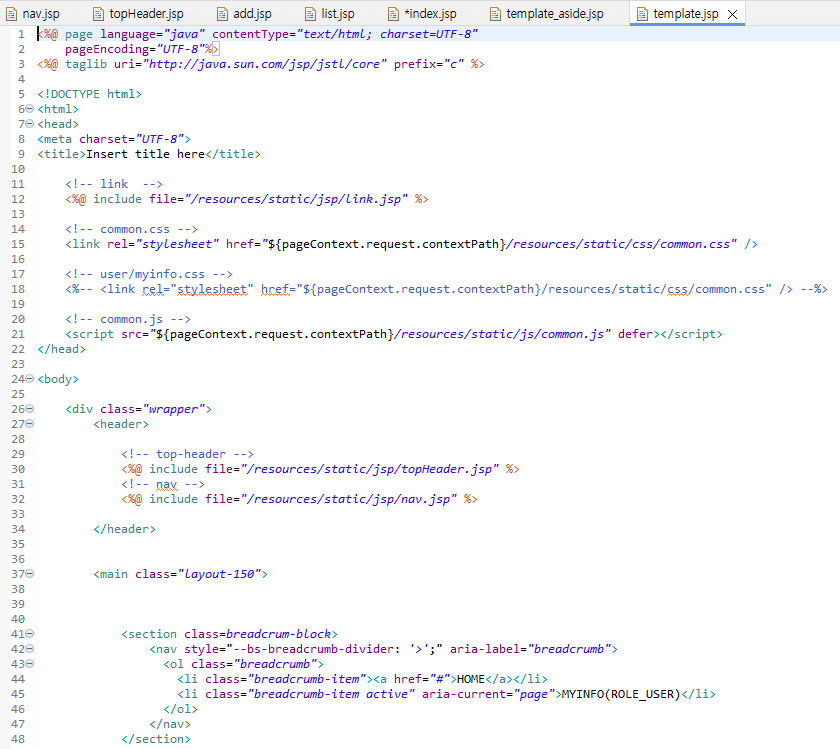Viewport: 840px width, 749px height.
Task: Fold the section block at line 41
Action: point(30,634)
